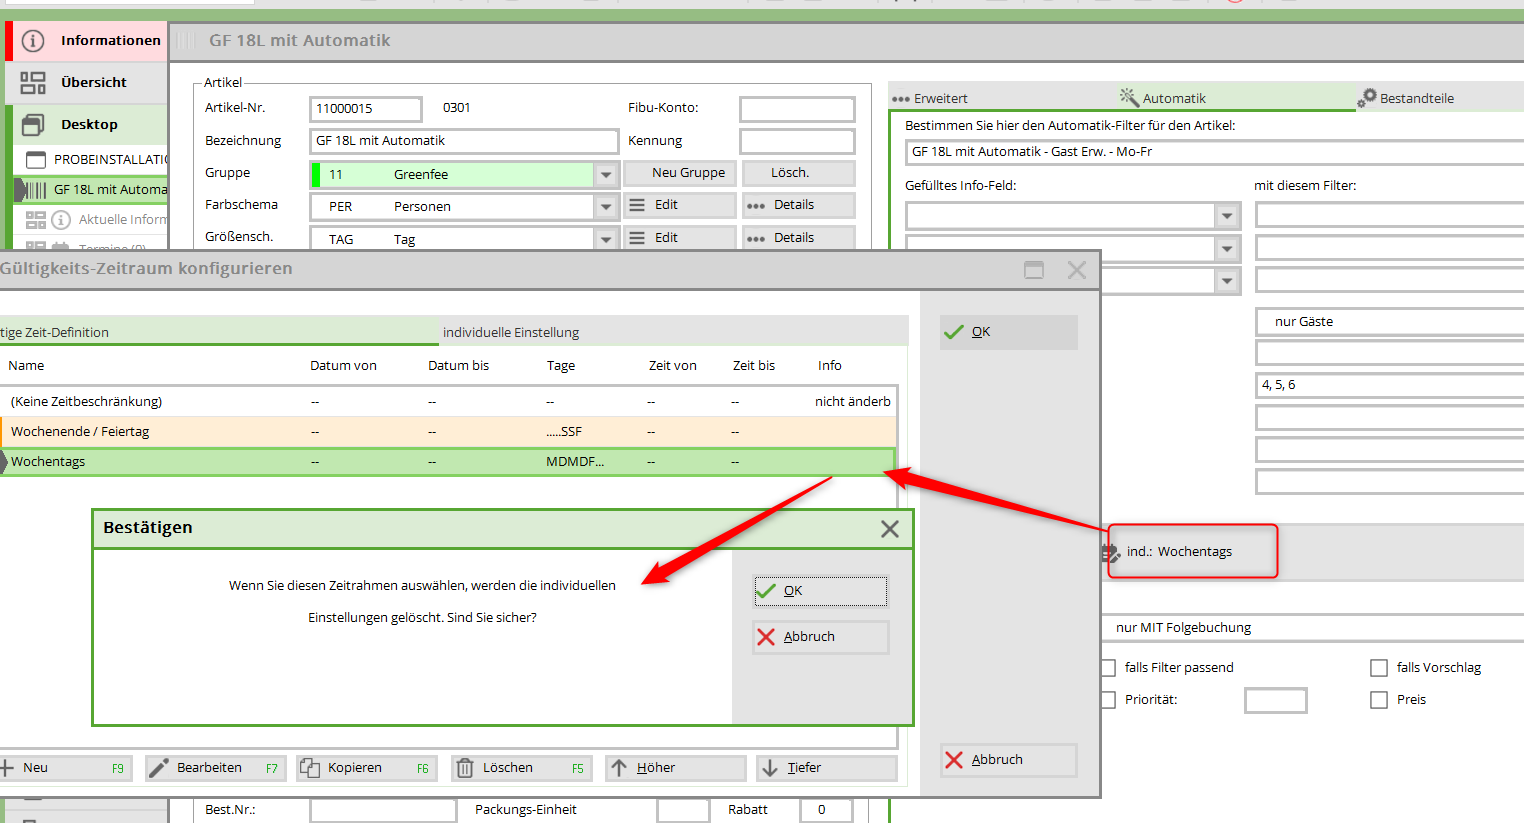Click the Kennung input field
Screen dimensions: 1524x823
click(x=797, y=141)
